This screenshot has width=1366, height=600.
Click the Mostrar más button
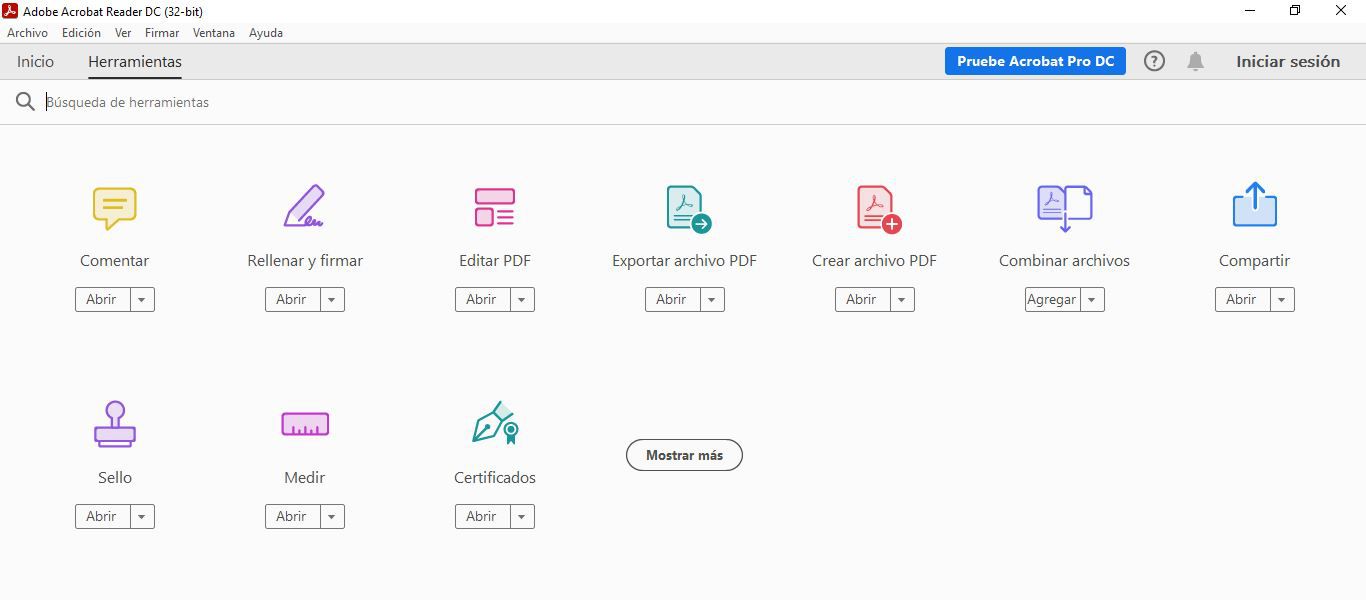pos(684,455)
